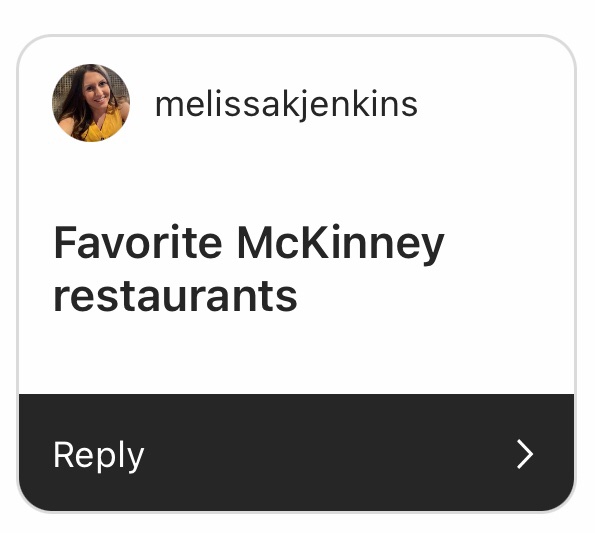
Task: Select the Favorite McKinney restaurants question text
Action: [249, 269]
